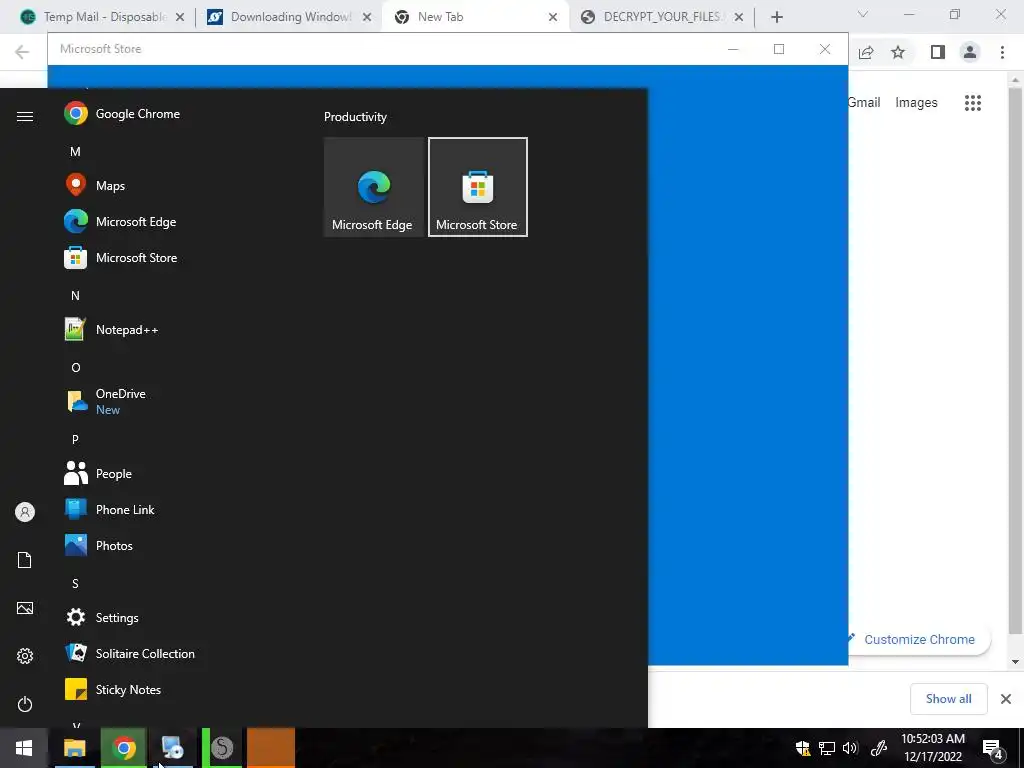
Task: Open a new Chrome tab with plus button
Action: 776,17
